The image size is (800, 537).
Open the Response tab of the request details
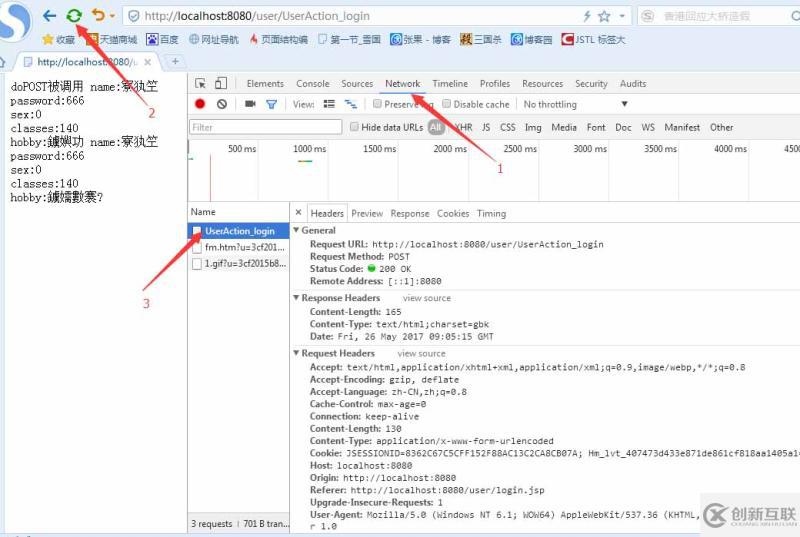[410, 214]
